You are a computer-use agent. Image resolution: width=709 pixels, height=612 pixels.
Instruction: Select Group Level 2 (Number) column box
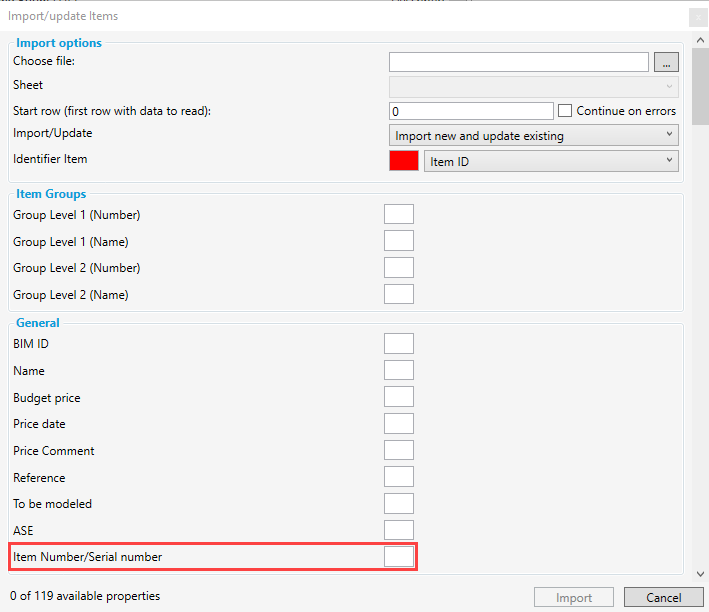(x=399, y=267)
